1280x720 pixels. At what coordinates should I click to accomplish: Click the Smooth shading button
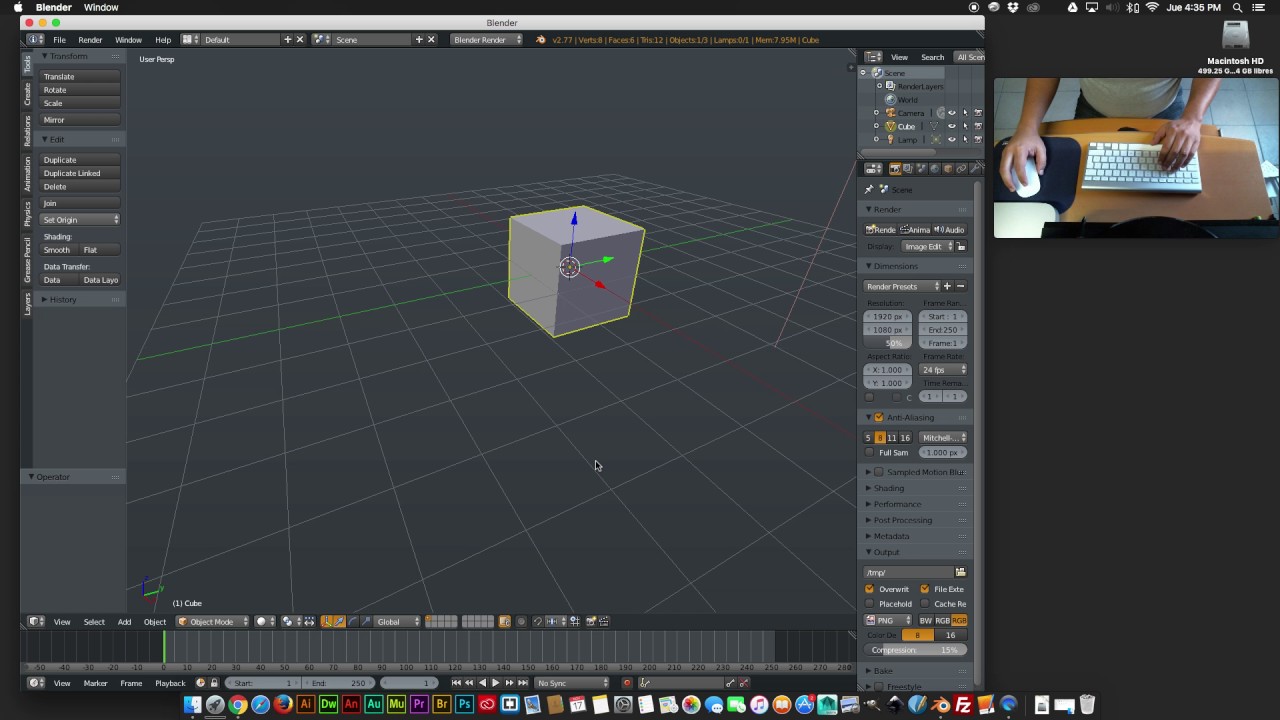pos(60,250)
